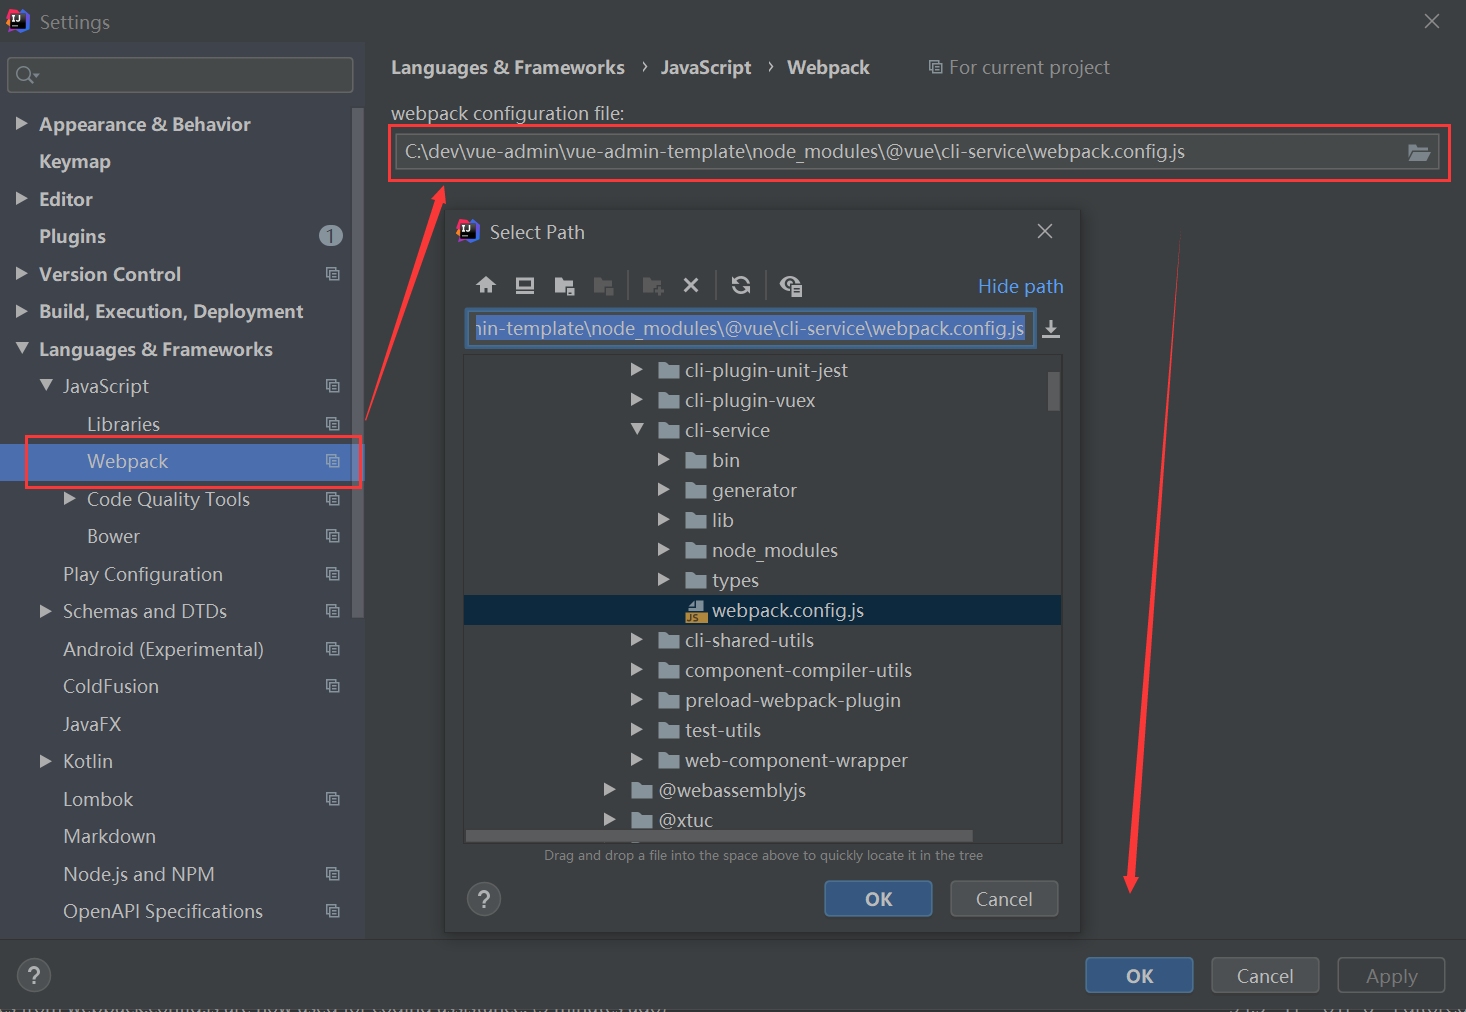Click the project-level icon beside Bower
This screenshot has height=1012, width=1466.
click(x=333, y=536)
